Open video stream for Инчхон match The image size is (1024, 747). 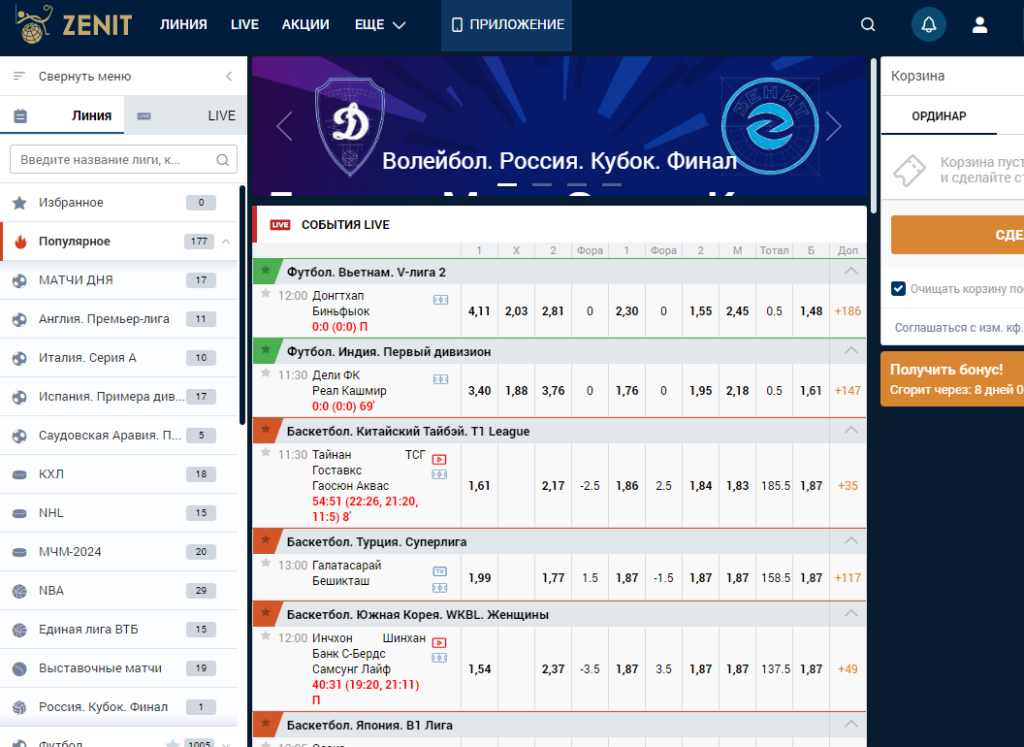(440, 643)
